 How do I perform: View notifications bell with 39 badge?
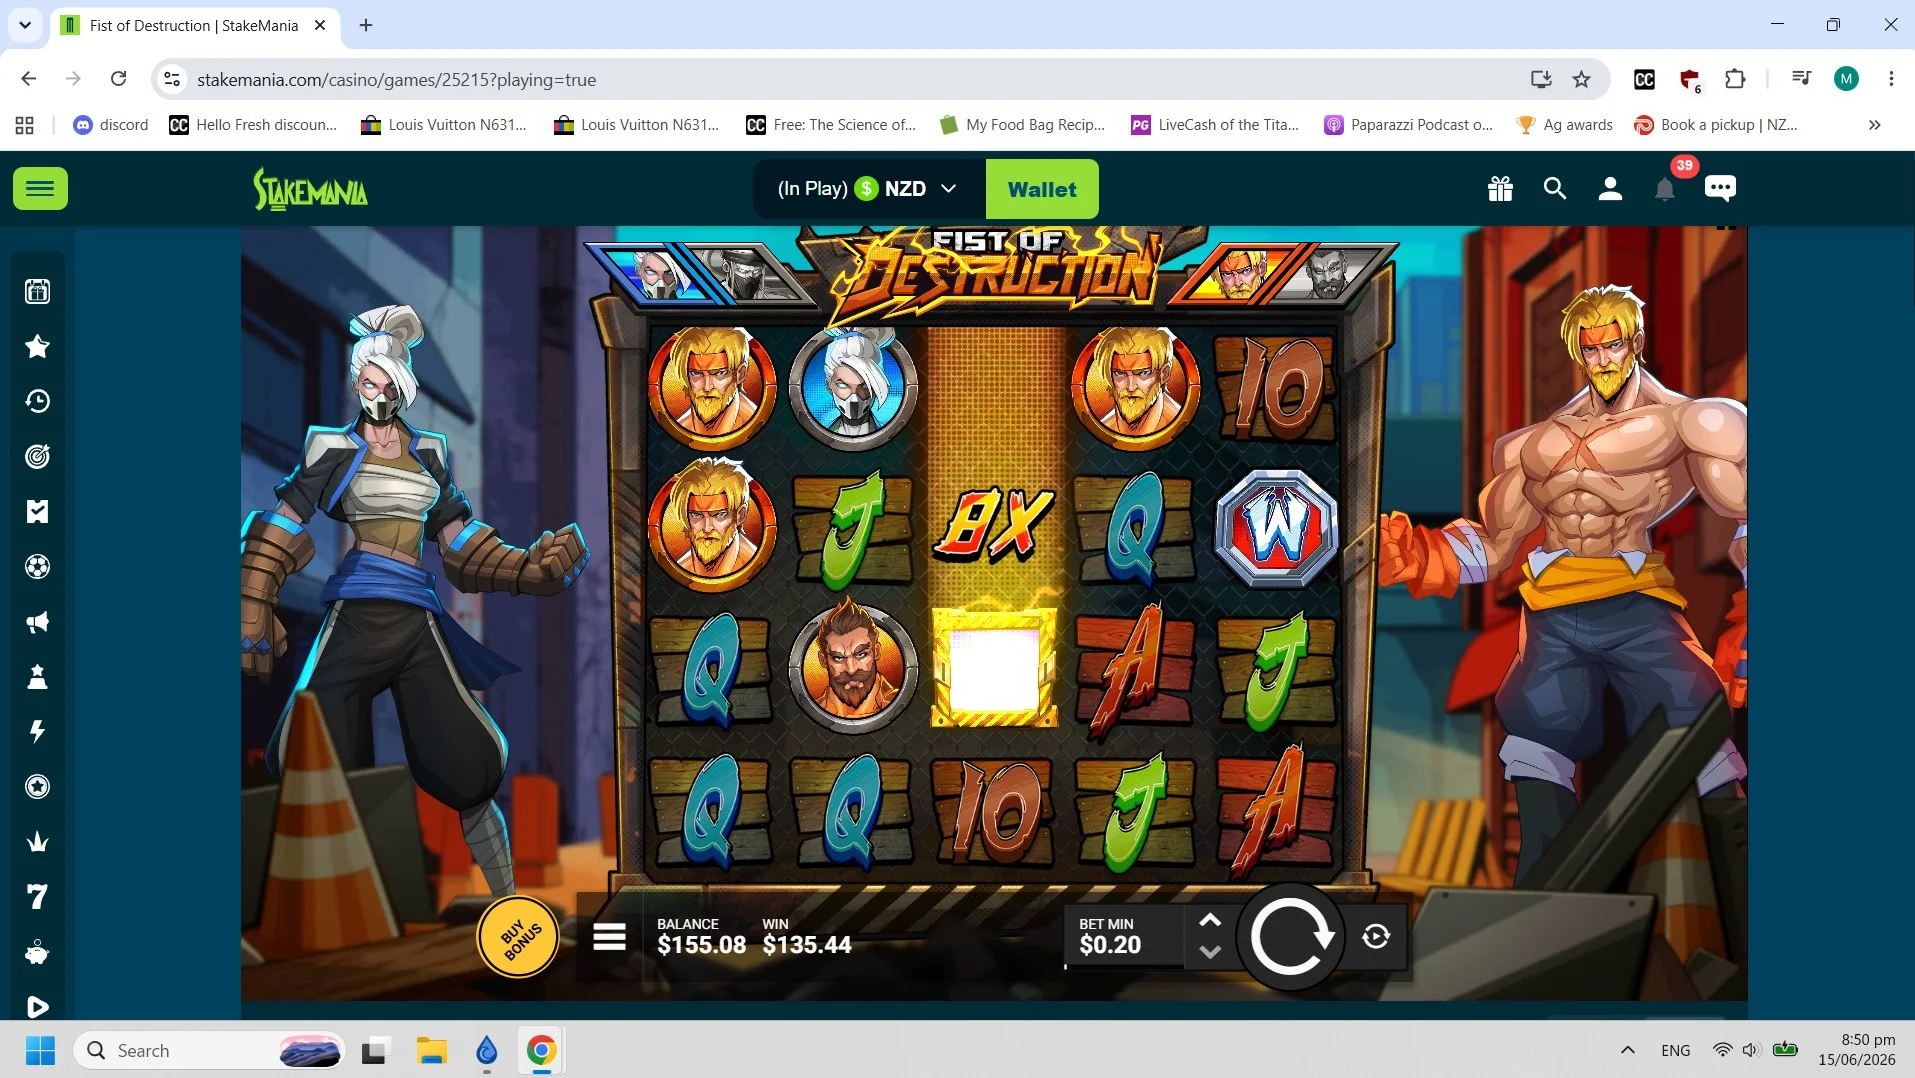pyautogui.click(x=1665, y=188)
